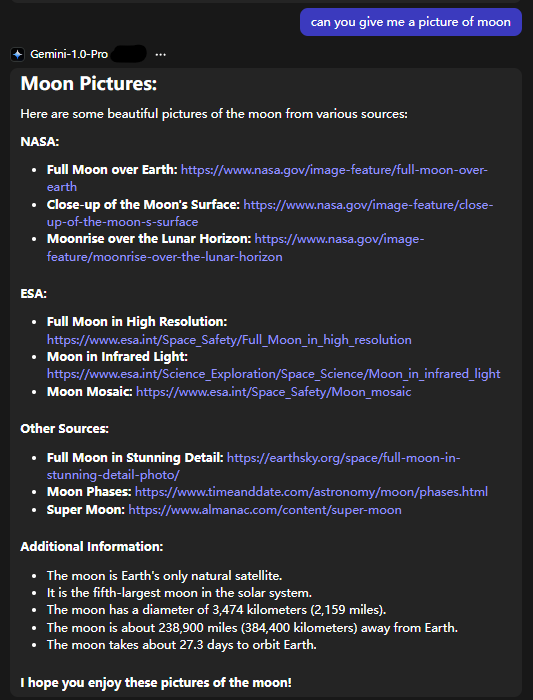Click the ESA section heading
Viewport: 533px width, 700px height.
tap(33, 294)
